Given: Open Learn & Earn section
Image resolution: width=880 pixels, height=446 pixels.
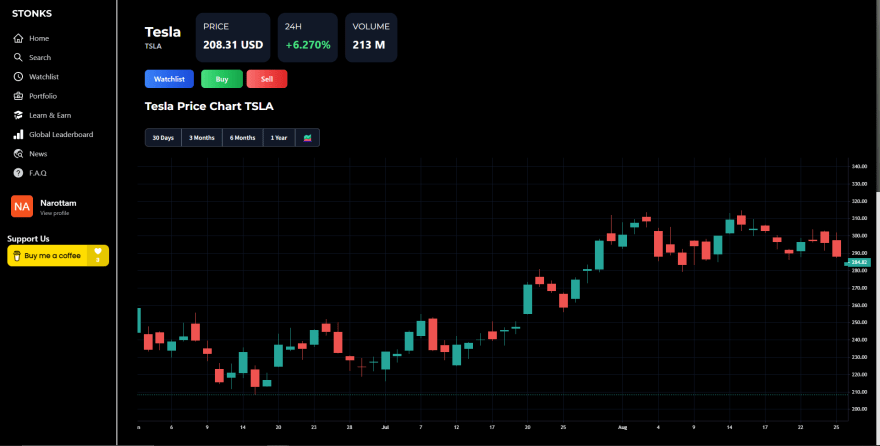Looking at the screenshot, I should (x=50, y=115).
